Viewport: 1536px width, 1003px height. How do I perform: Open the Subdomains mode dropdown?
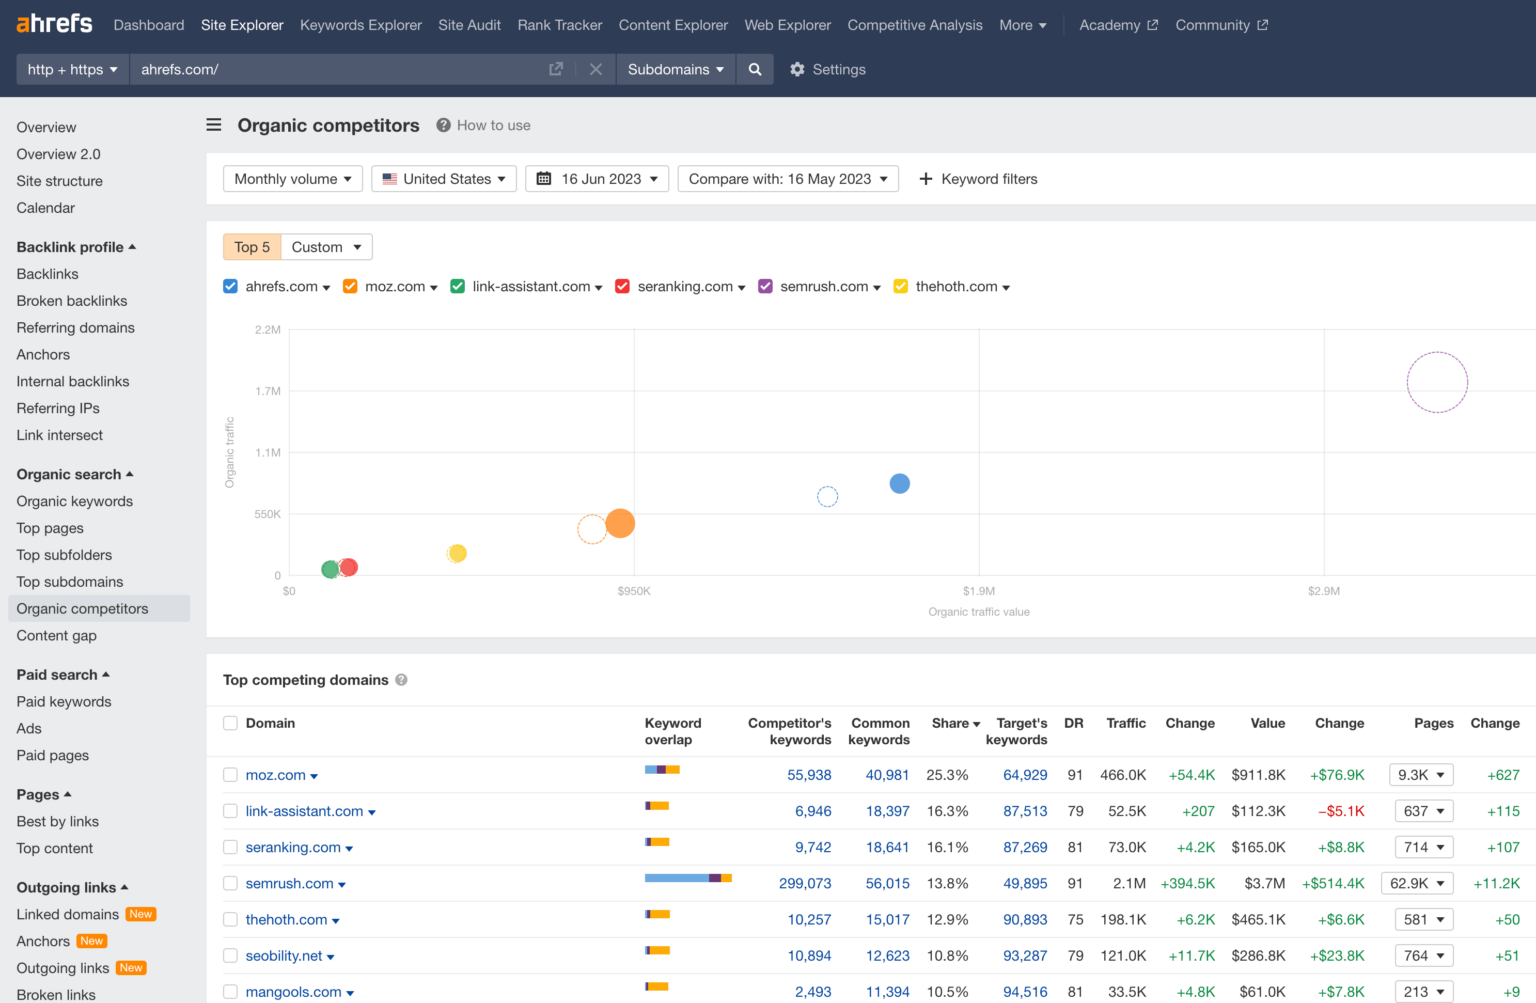(x=676, y=69)
